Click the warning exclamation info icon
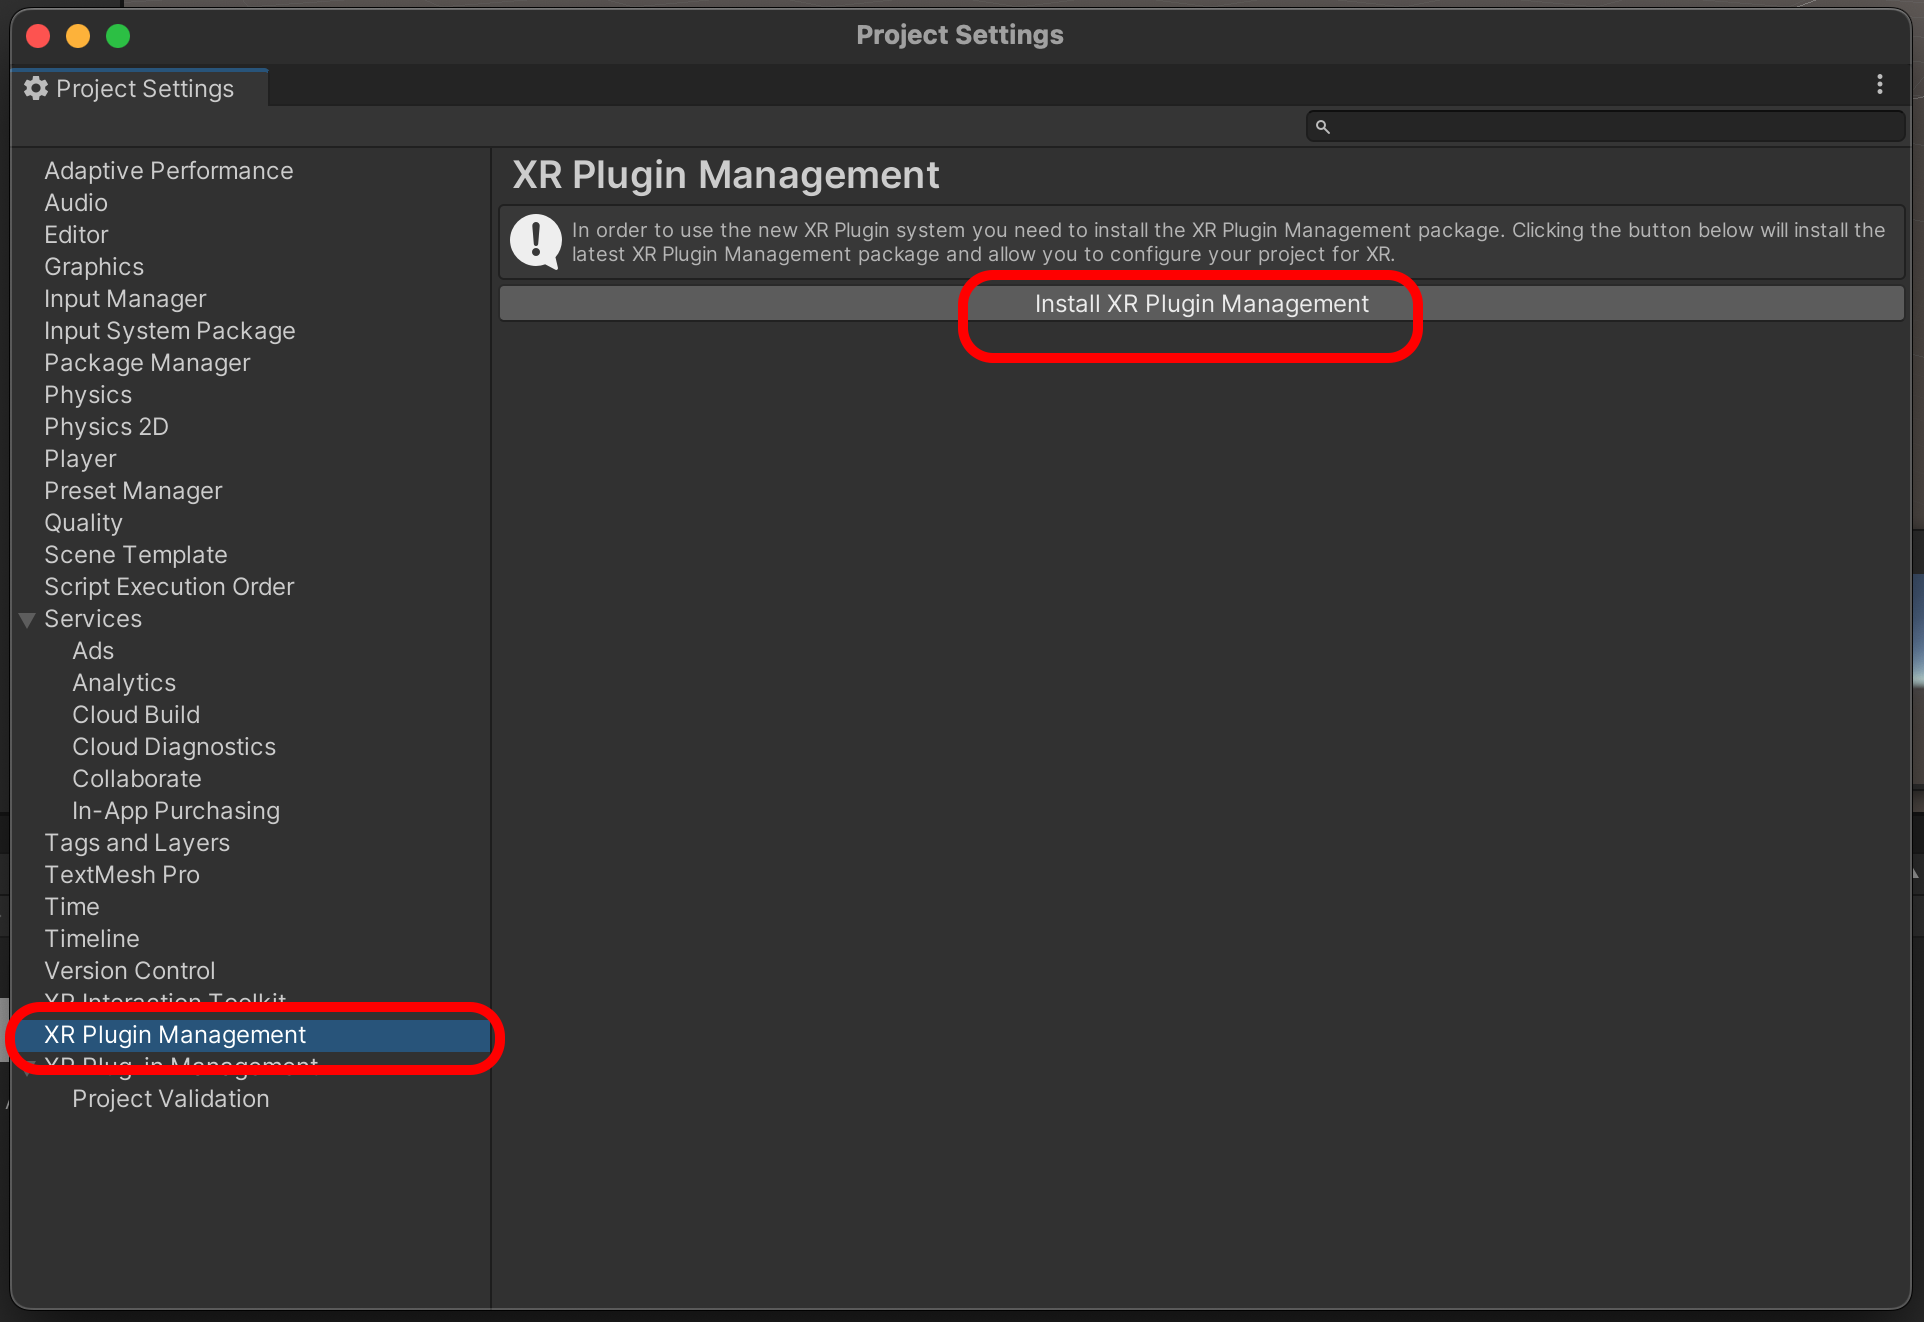 coord(535,241)
